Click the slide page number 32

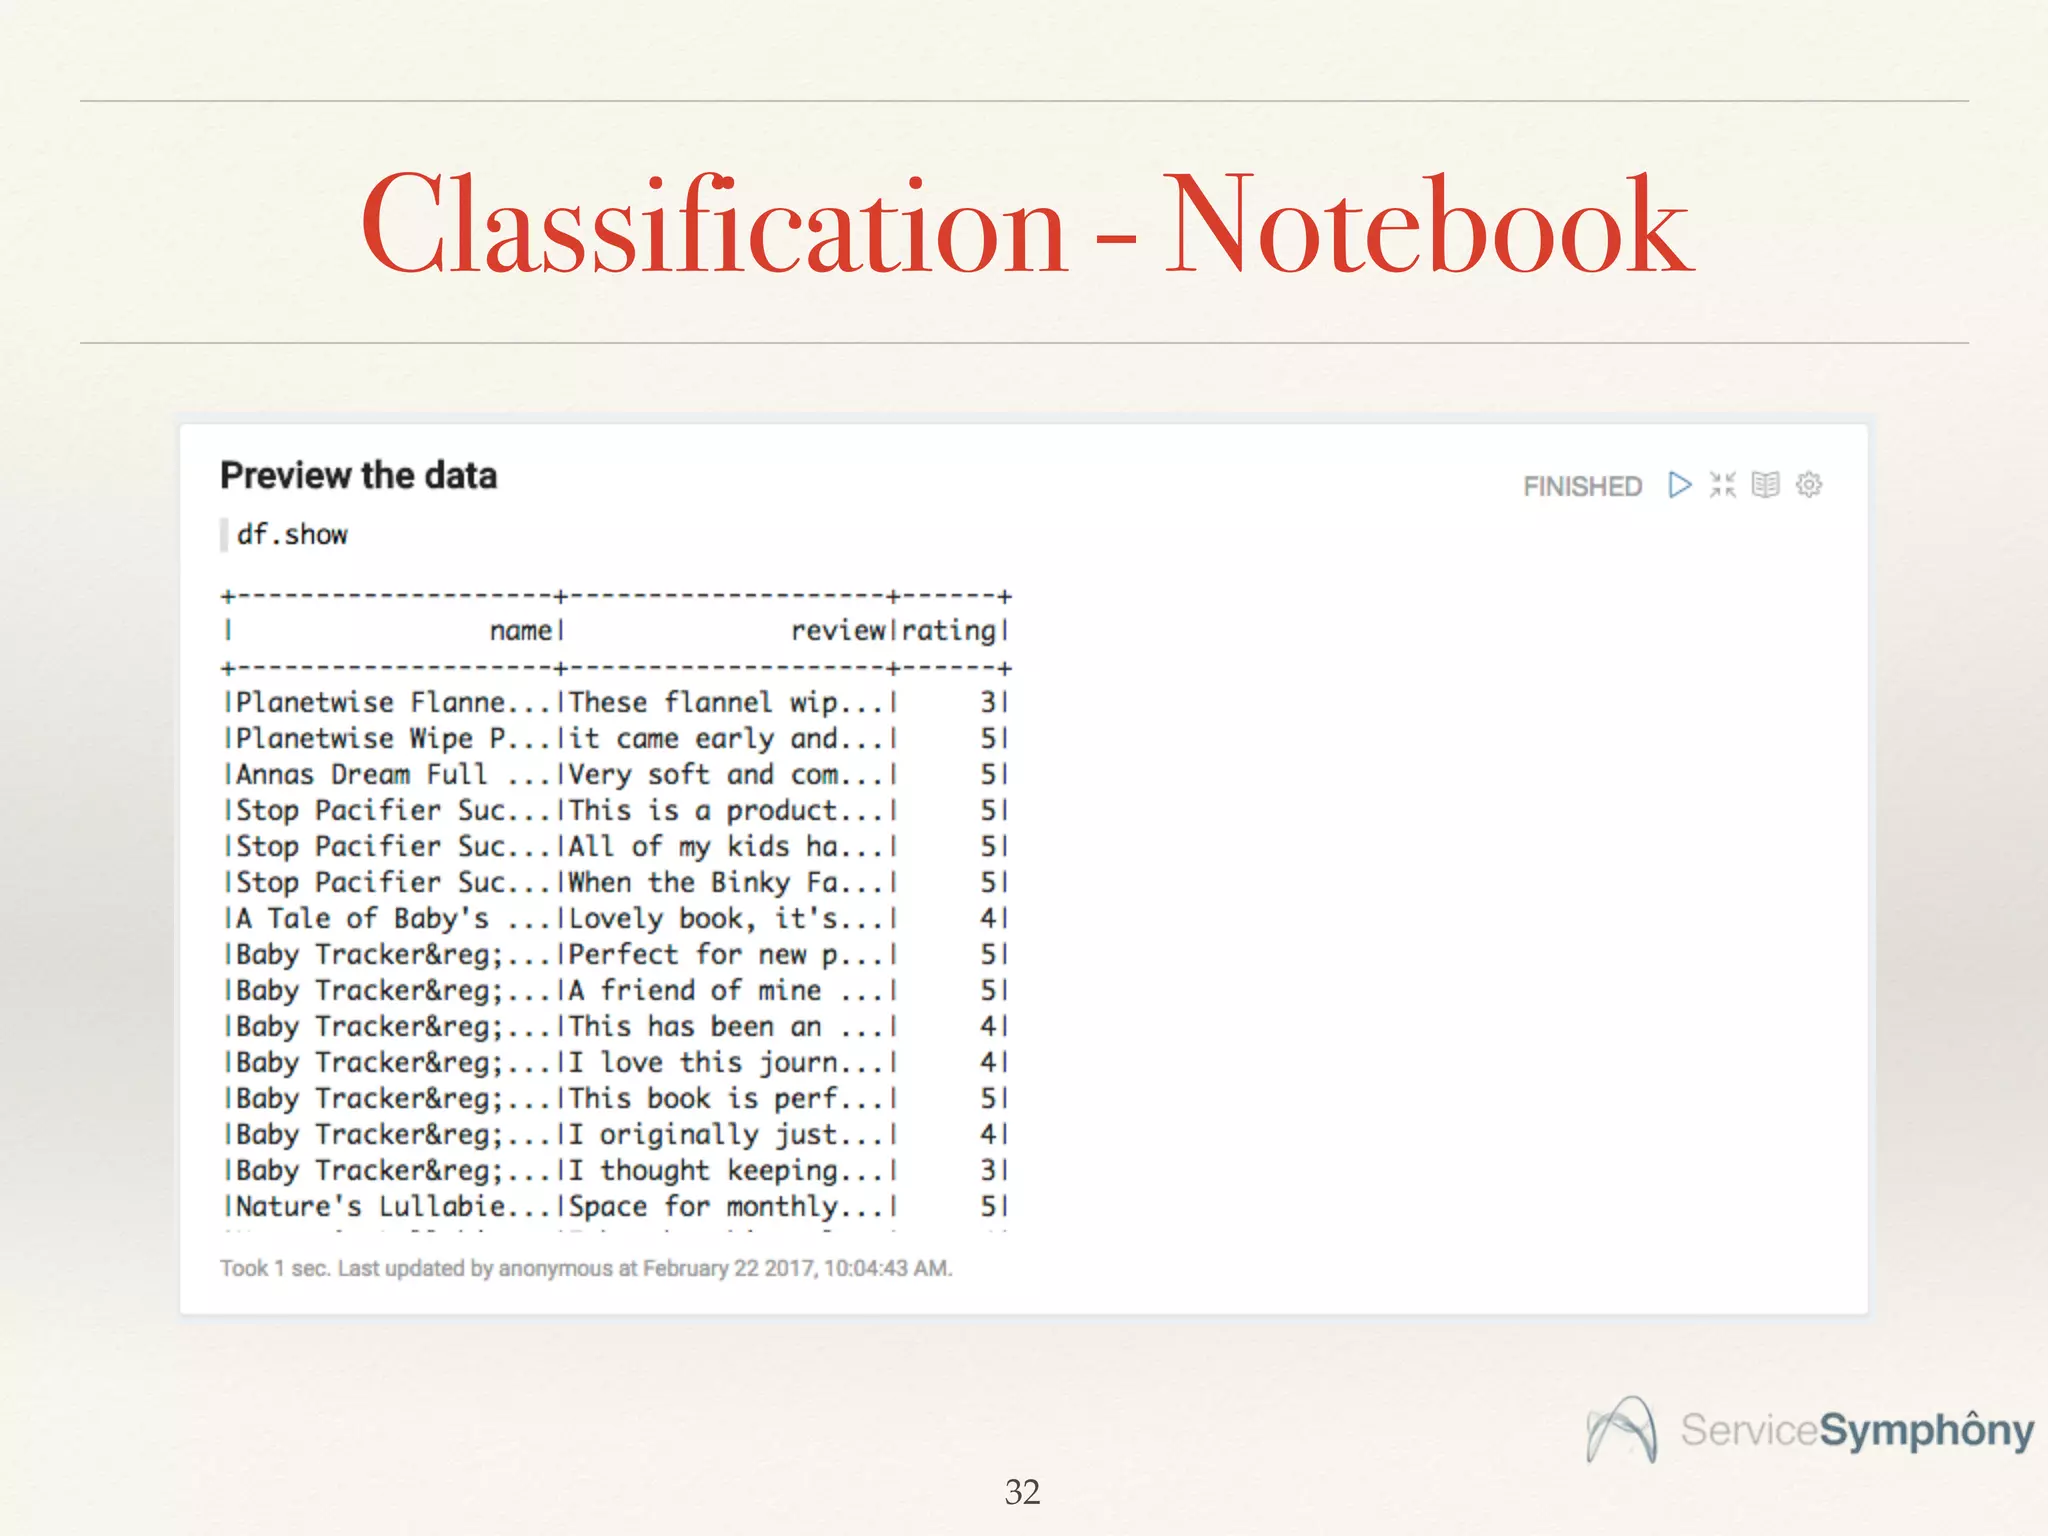pyautogui.click(x=1022, y=1491)
